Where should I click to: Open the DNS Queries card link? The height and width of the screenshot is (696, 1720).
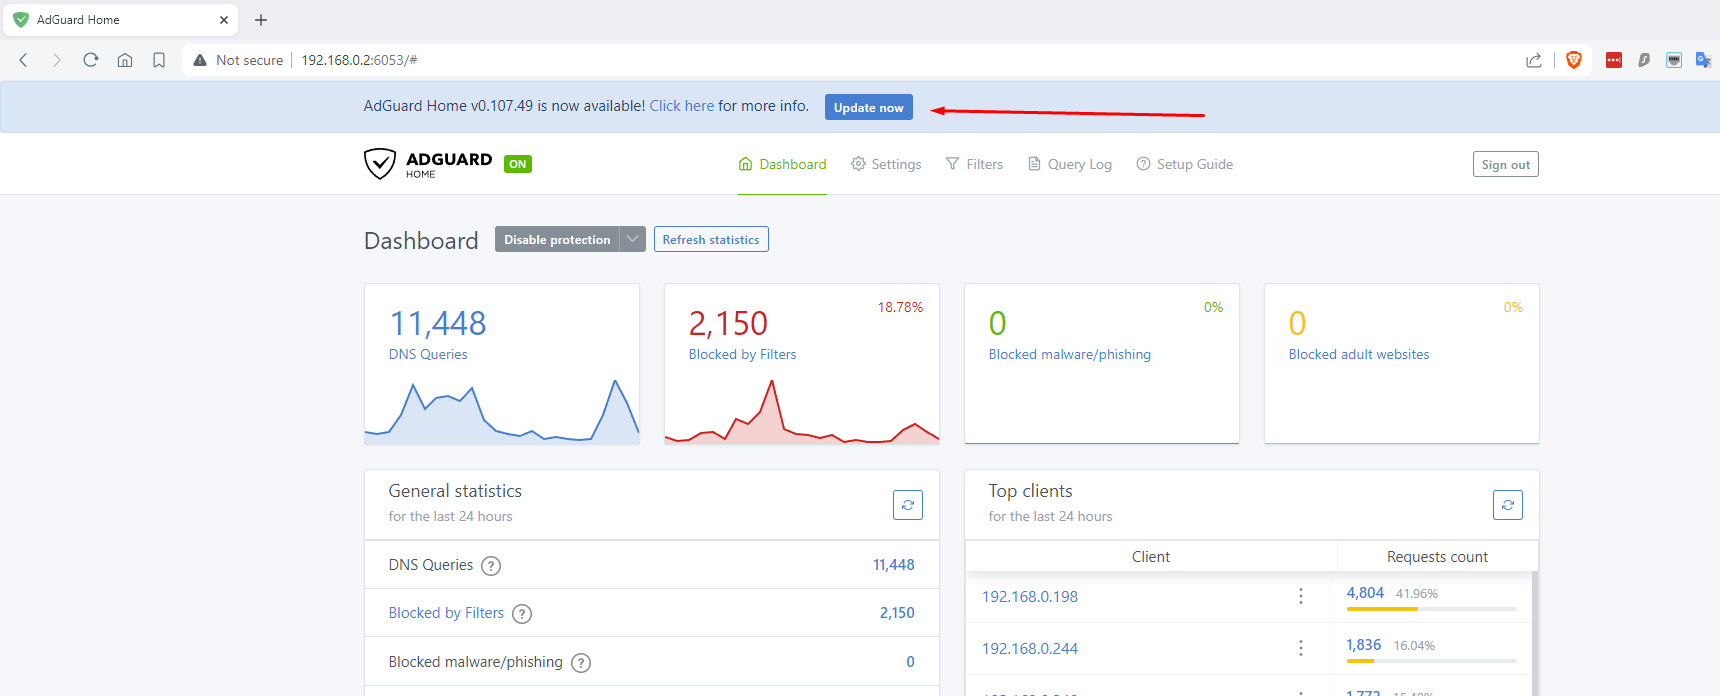tap(428, 354)
